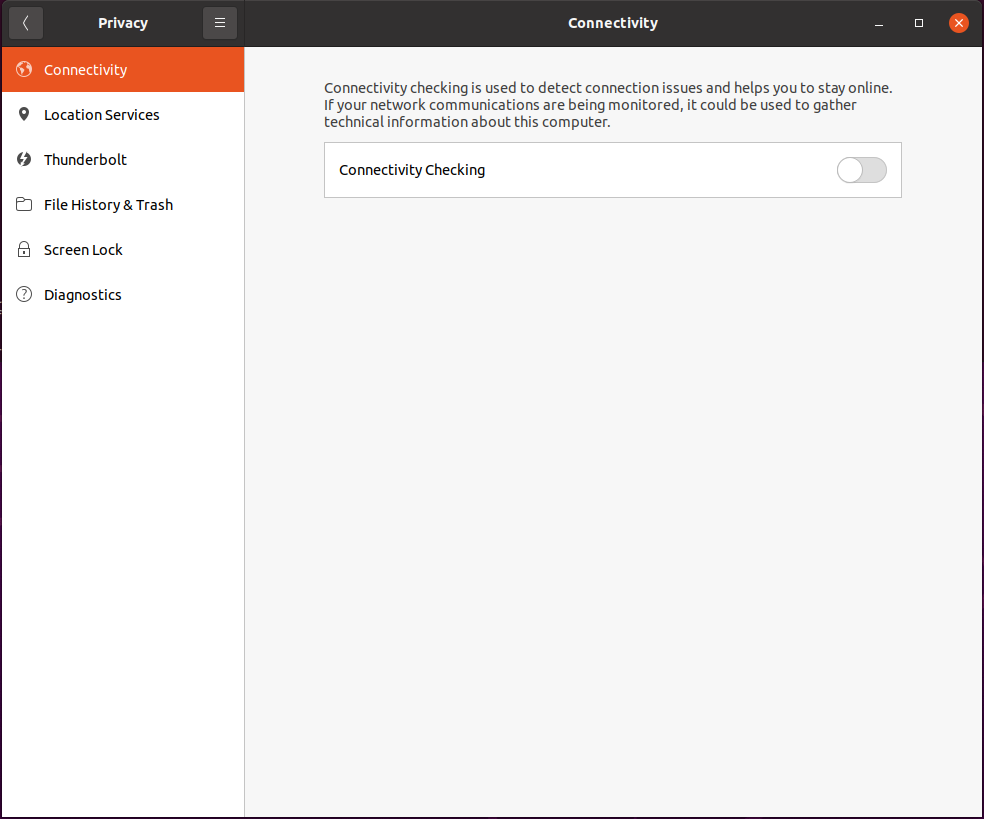The width and height of the screenshot is (984, 819).
Task: Open Thunderbolt settings panel
Action: tap(123, 160)
